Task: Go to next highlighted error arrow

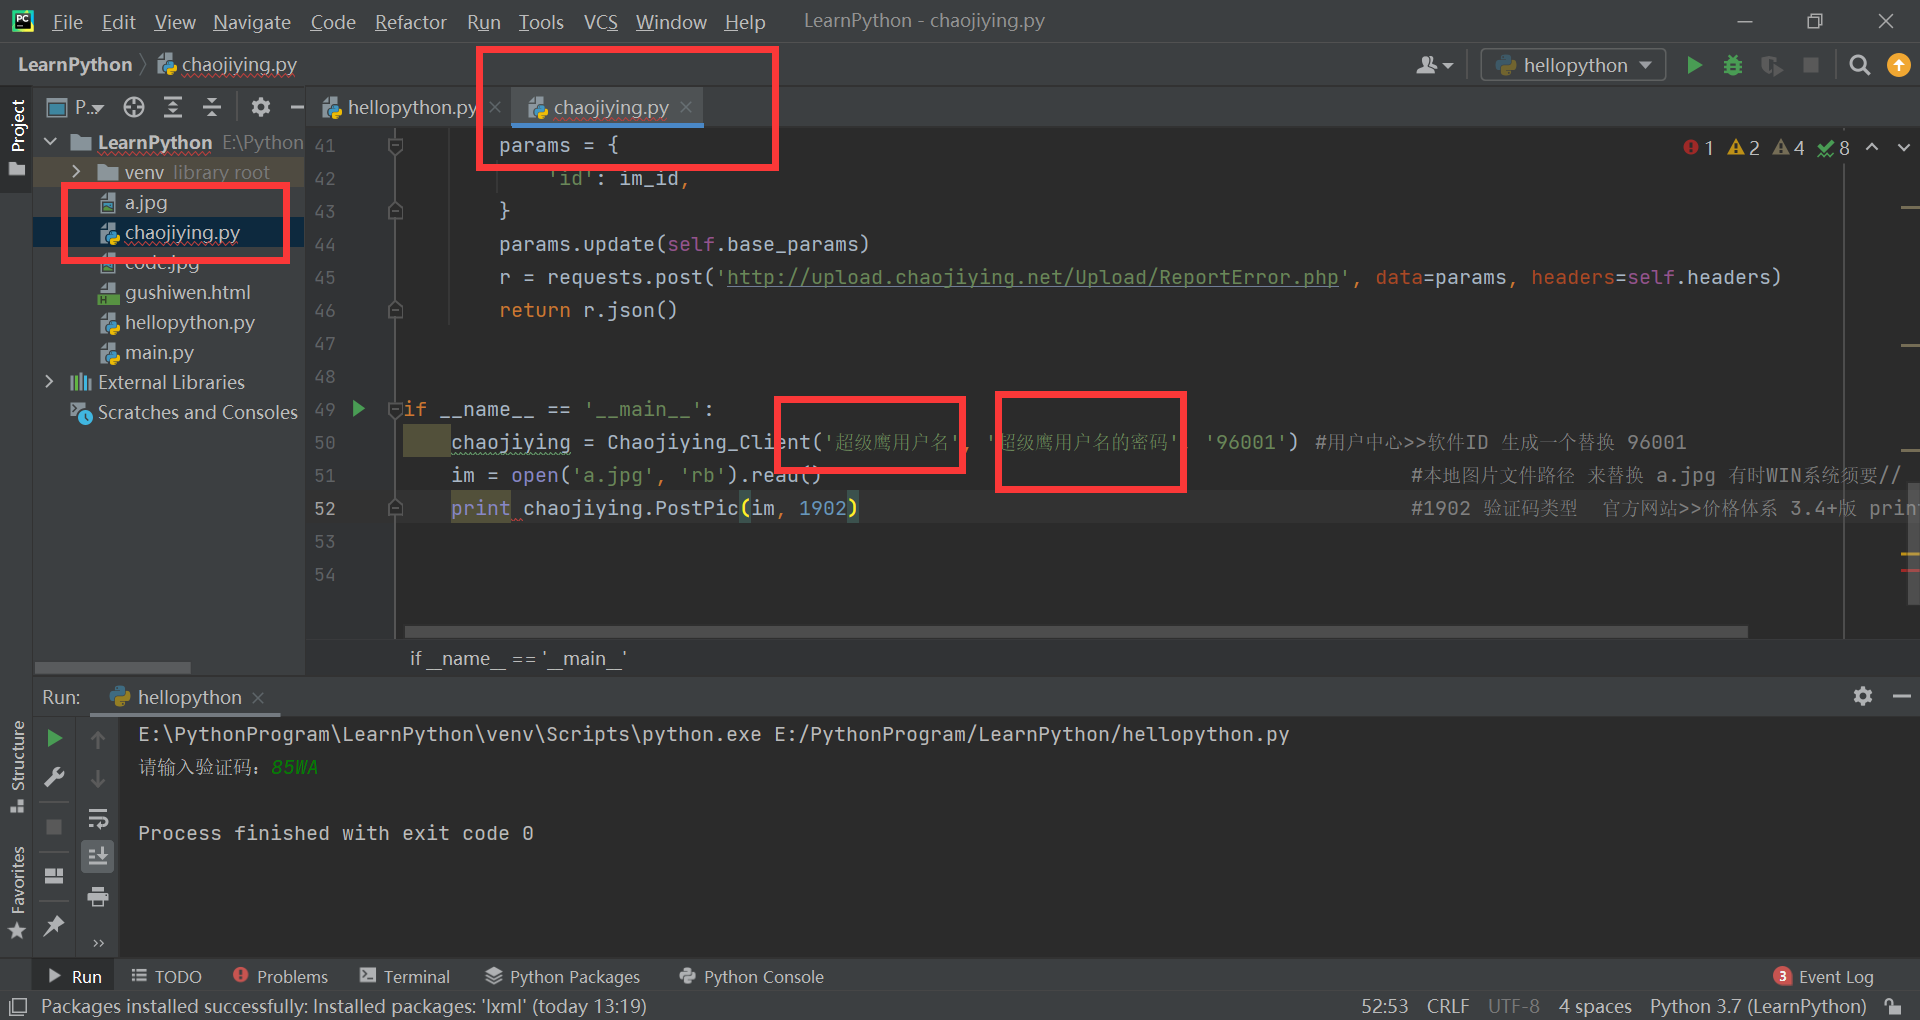Action: 1903,147
